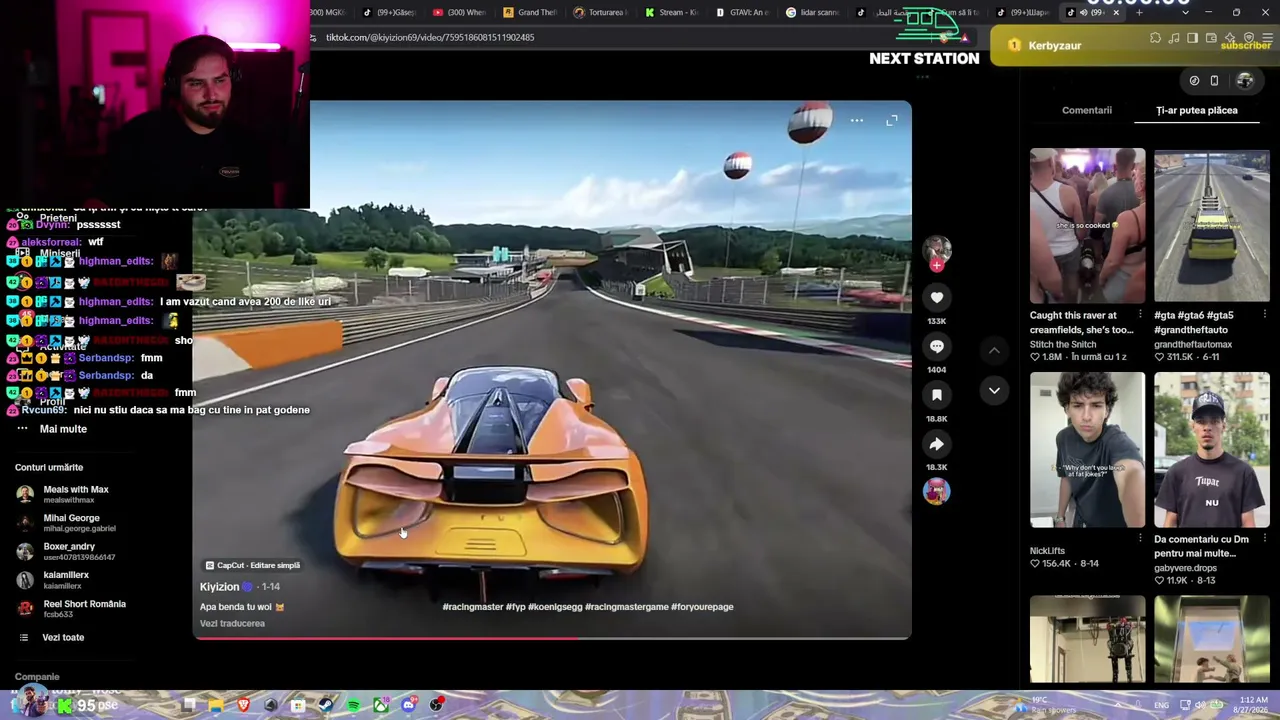The width and height of the screenshot is (1280, 720).
Task: Launch Steam from the taskbar
Action: [x=326, y=705]
